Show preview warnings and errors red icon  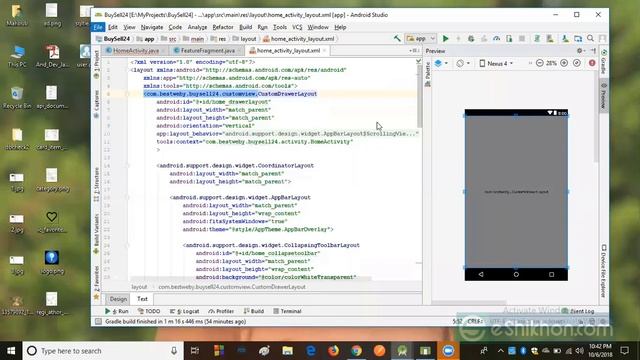click(x=592, y=63)
